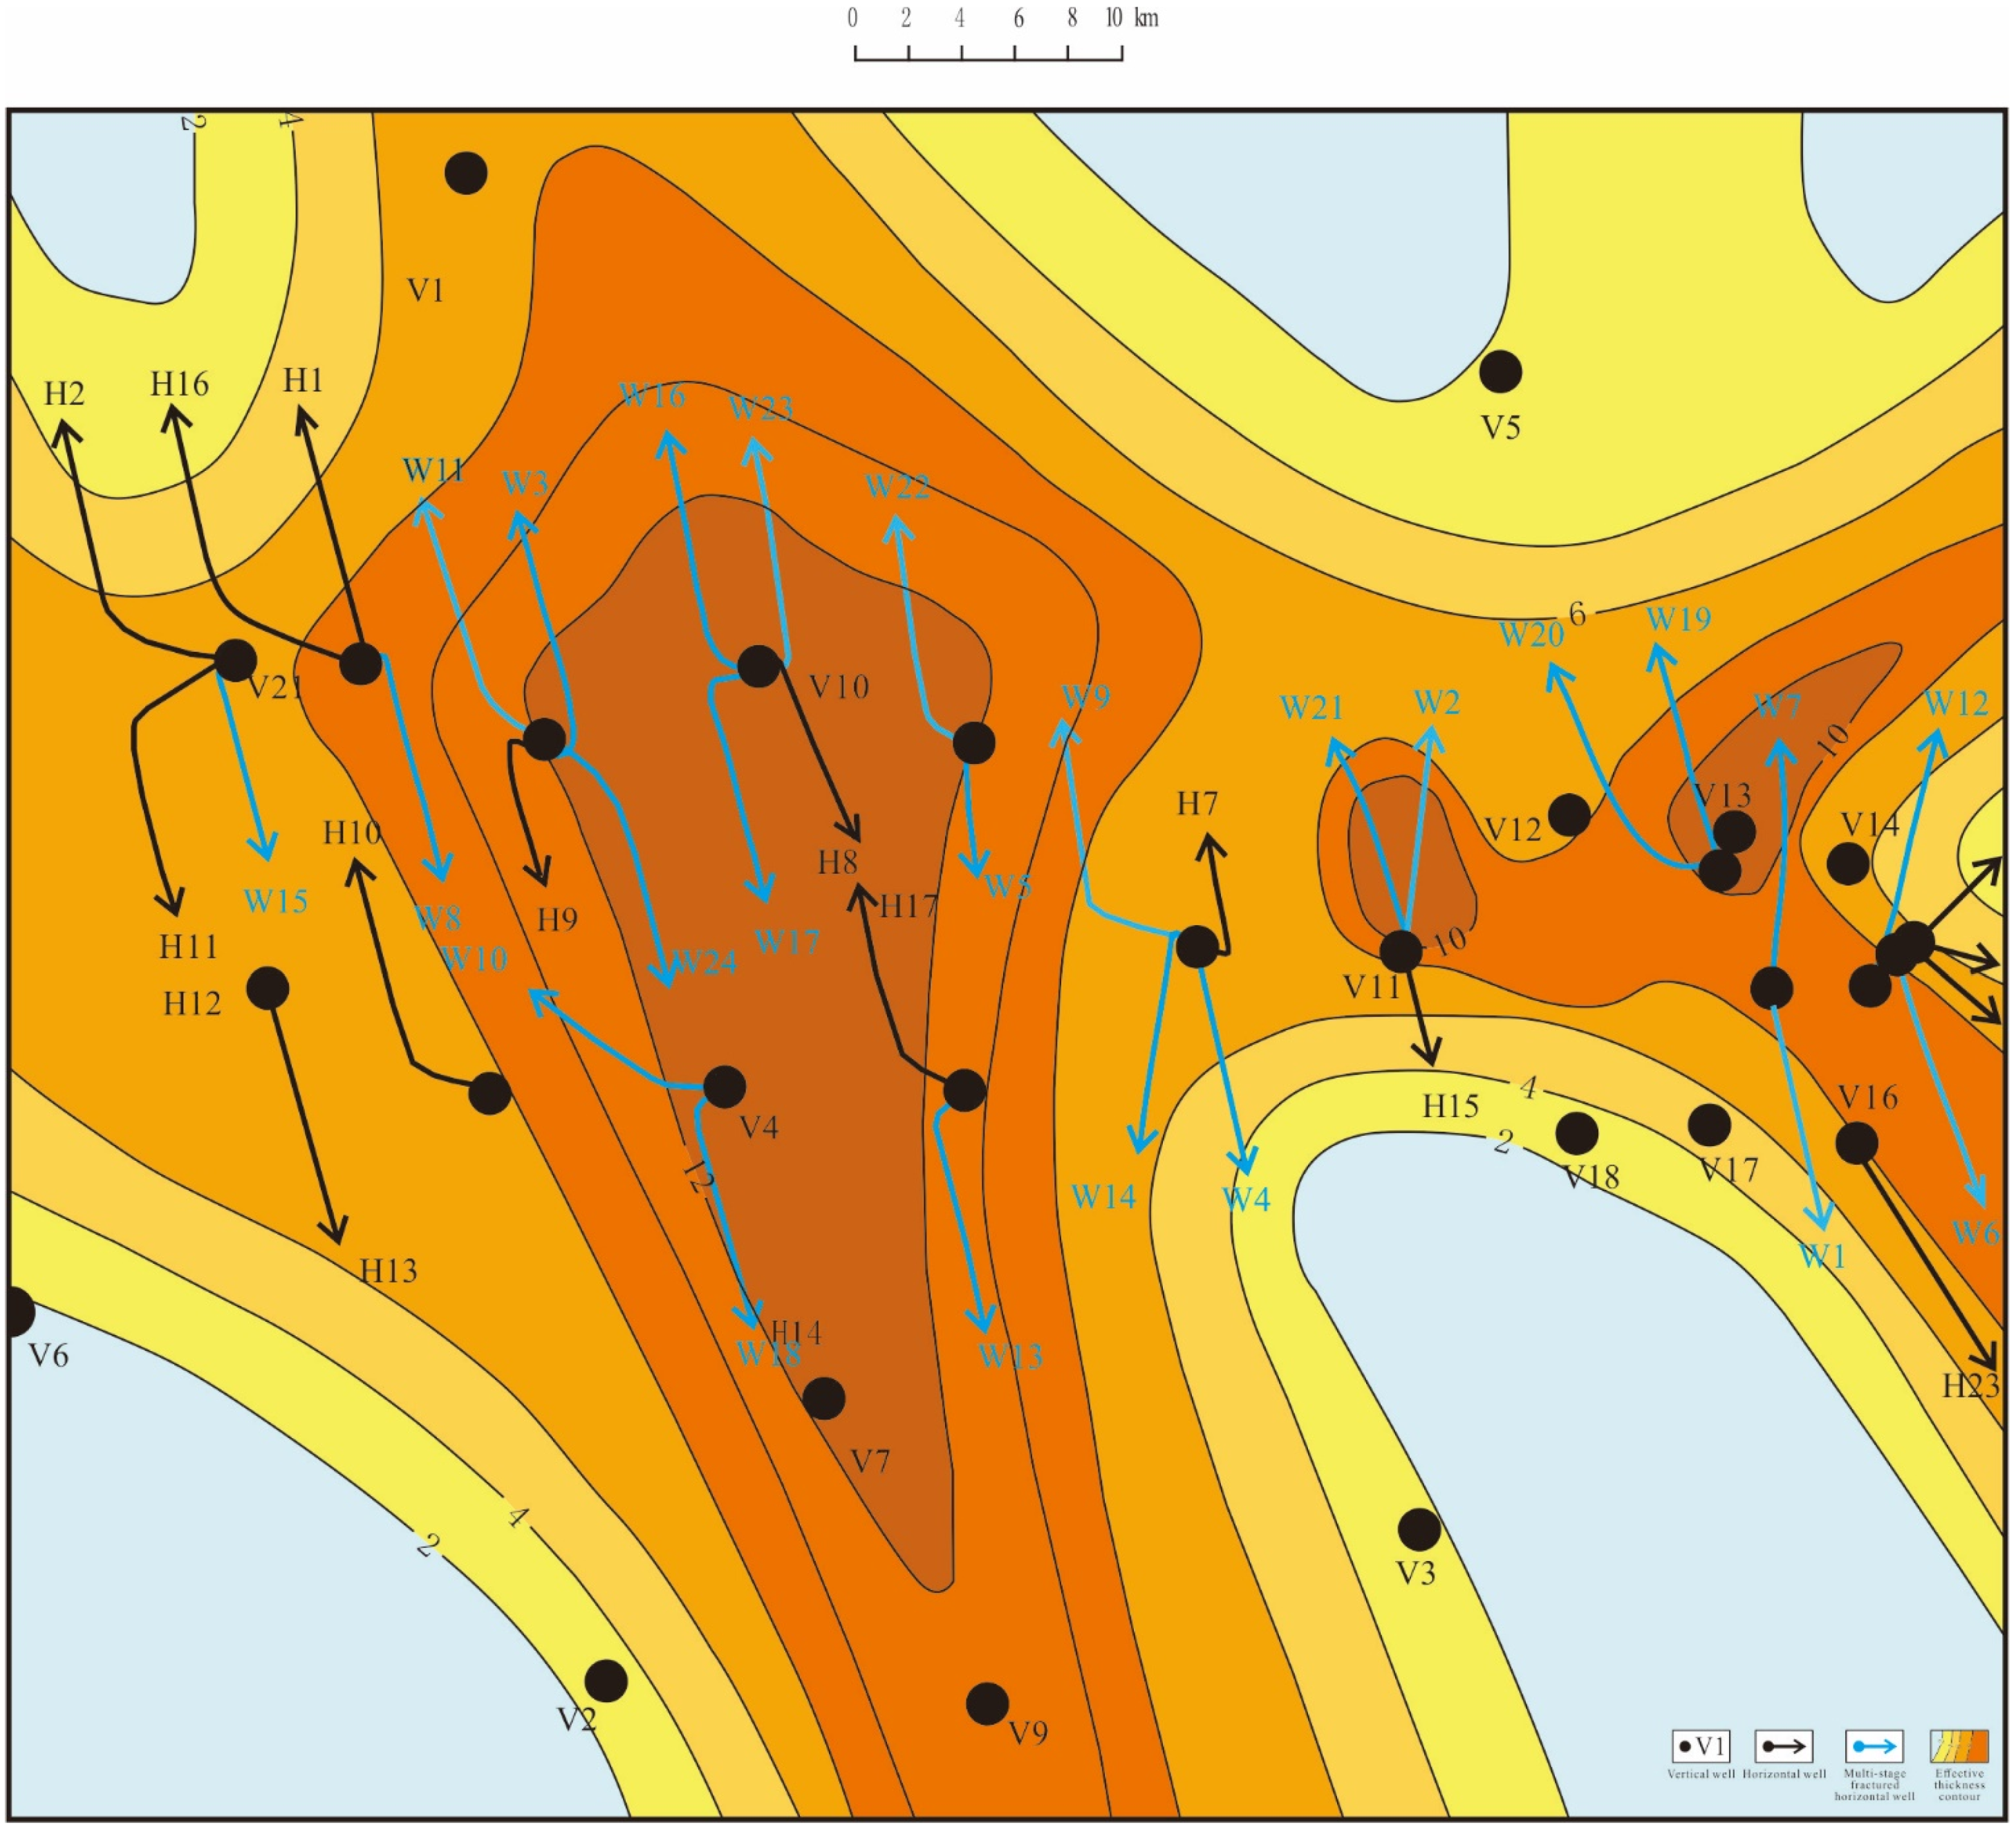The image size is (2016, 1830).
Task: Click the Horizontal well legend arrow icon
Action: click(1784, 1747)
